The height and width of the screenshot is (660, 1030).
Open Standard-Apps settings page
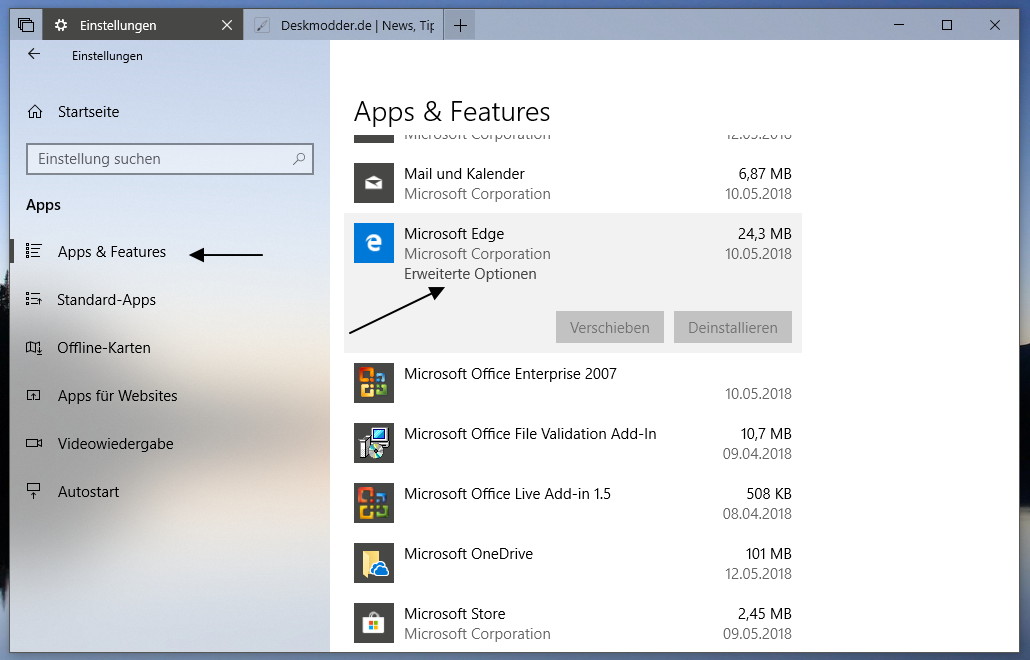point(106,299)
